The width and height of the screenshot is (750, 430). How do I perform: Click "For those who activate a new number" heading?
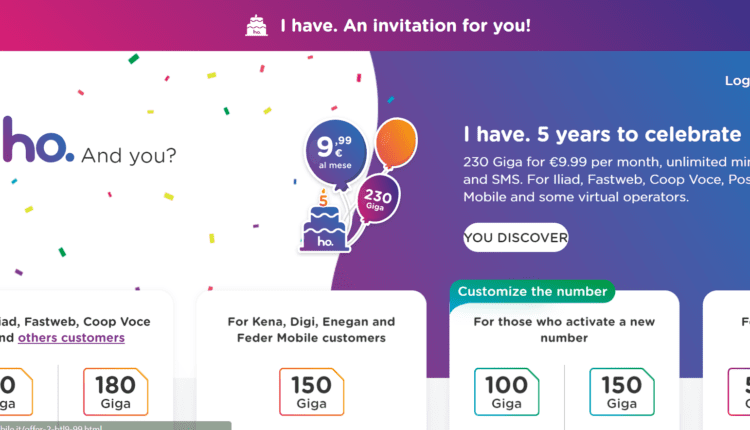pyautogui.click(x=564, y=330)
